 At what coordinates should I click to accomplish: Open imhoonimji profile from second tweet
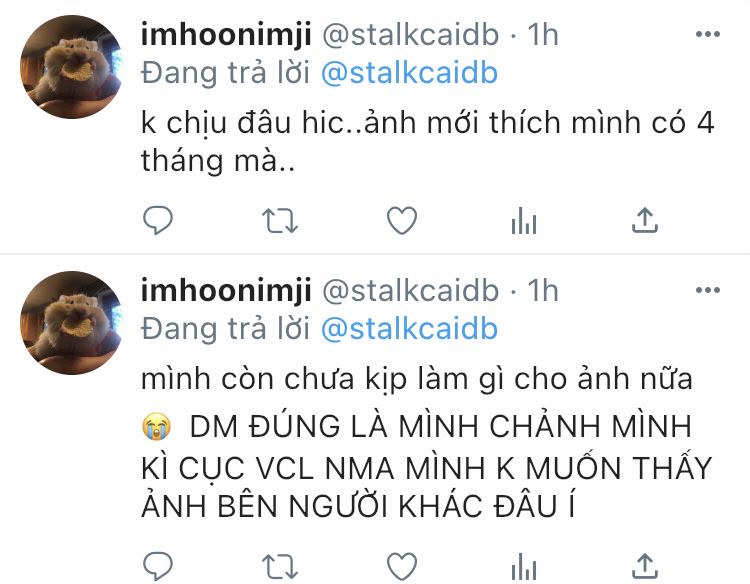click(x=226, y=291)
